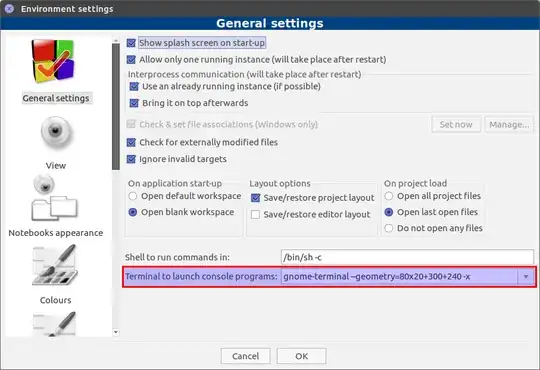Click 'Terminal to launch console programs:' label
Image resolution: width=540 pixels, height=370 pixels.
tap(201, 276)
